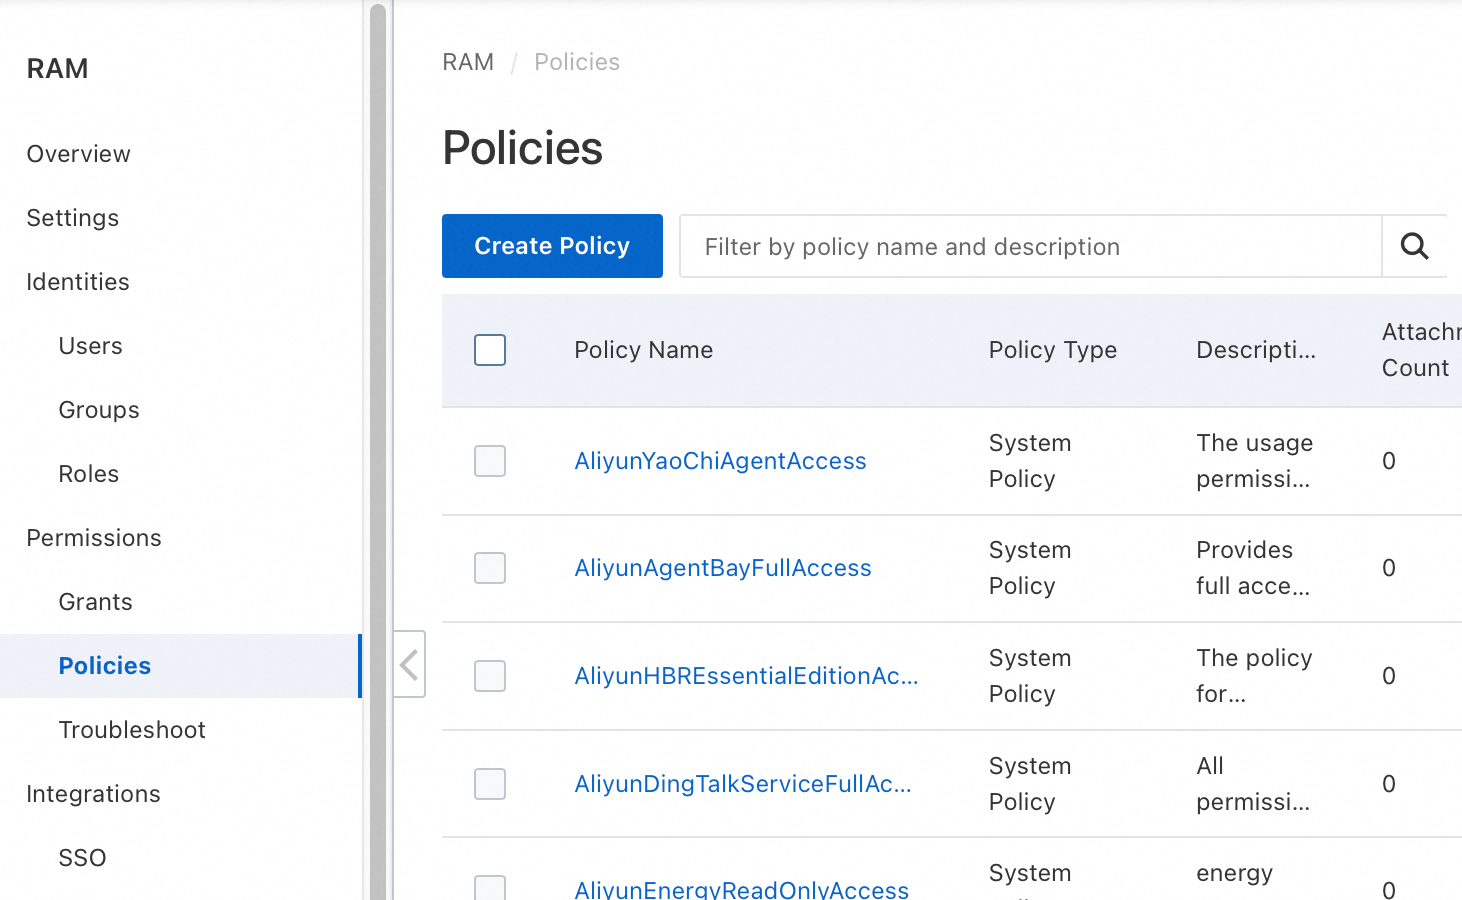Click the Descripti... column header
This screenshot has height=900, width=1462.
[1256, 350]
